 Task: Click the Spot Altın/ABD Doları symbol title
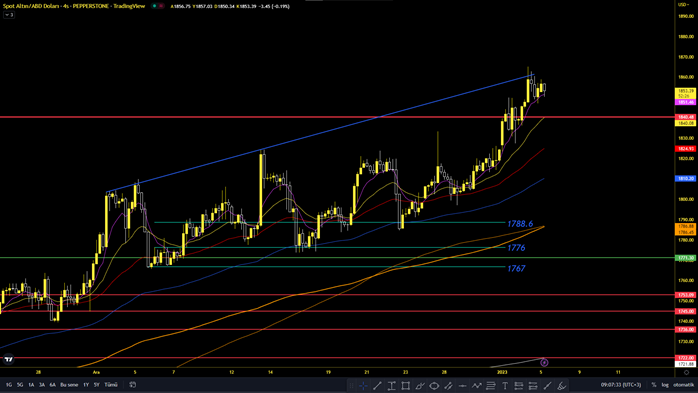tap(74, 6)
